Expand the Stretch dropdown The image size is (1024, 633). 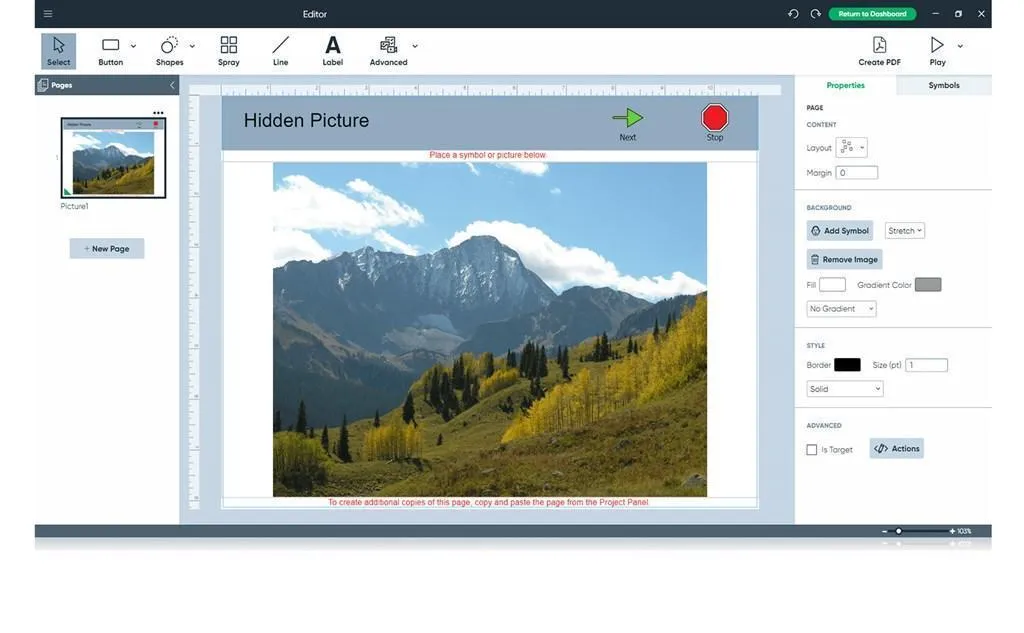coord(905,231)
